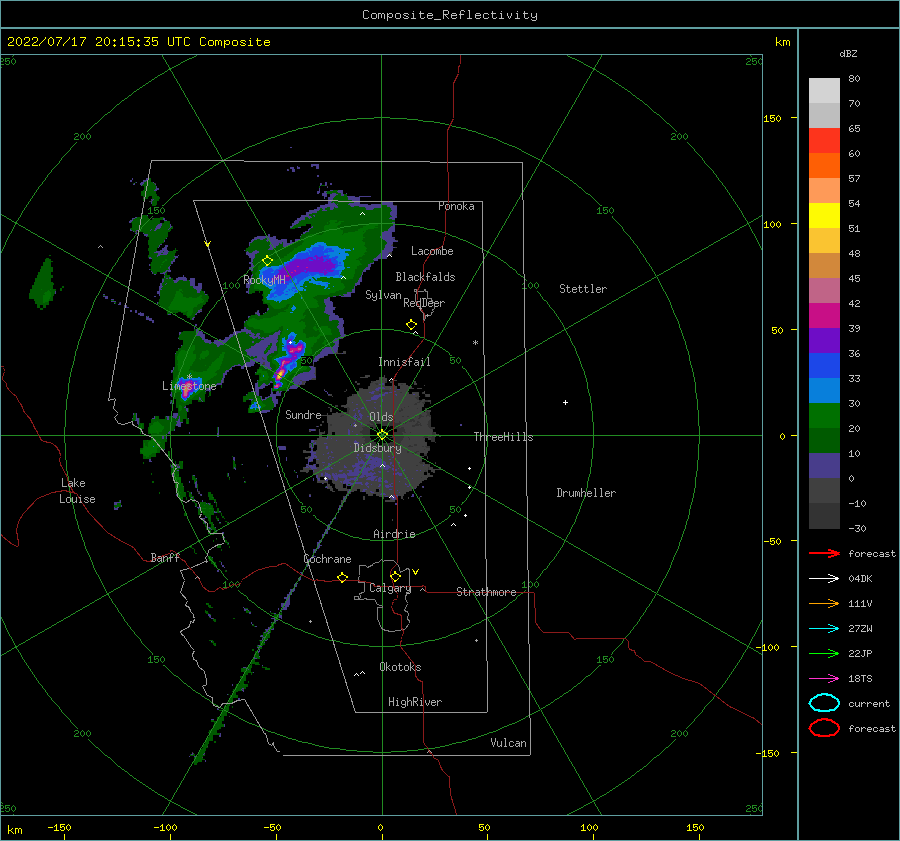The height and width of the screenshot is (841, 900).
Task: Select the orange 111V arrow legend icon
Action: (x=824, y=603)
